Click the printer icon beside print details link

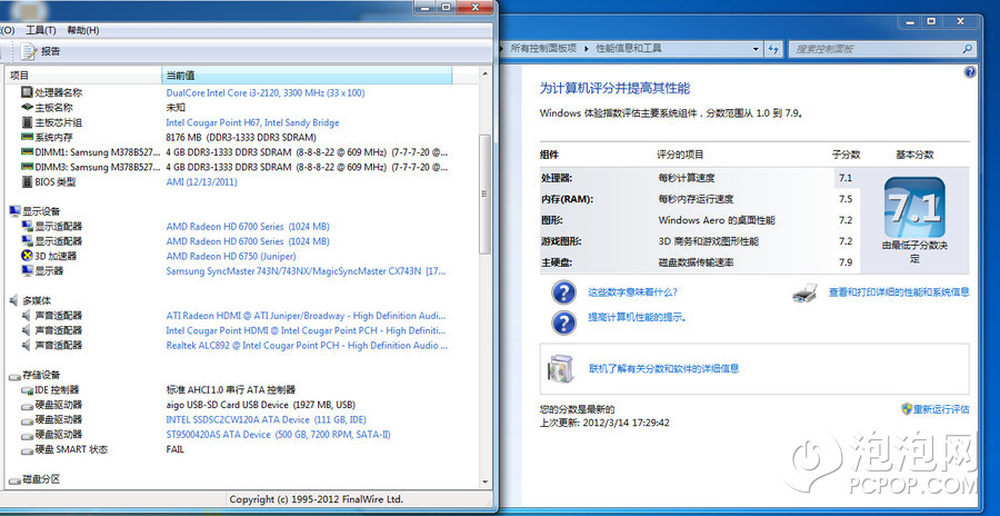[x=805, y=292]
